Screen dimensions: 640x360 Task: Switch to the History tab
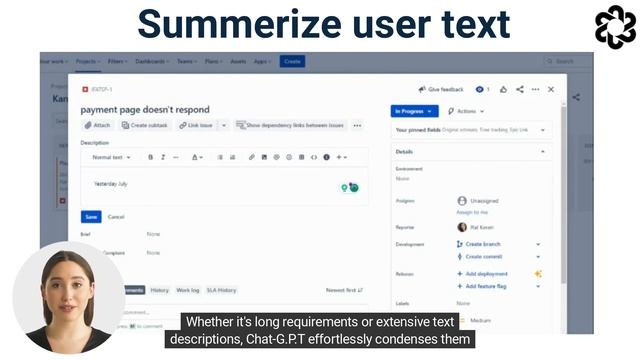pyautogui.click(x=160, y=290)
